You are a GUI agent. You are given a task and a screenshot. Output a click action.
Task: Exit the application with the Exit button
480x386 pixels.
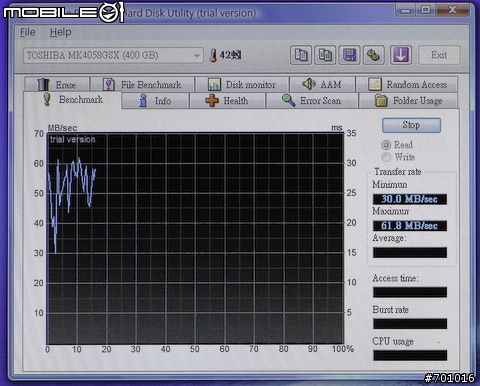(x=439, y=55)
